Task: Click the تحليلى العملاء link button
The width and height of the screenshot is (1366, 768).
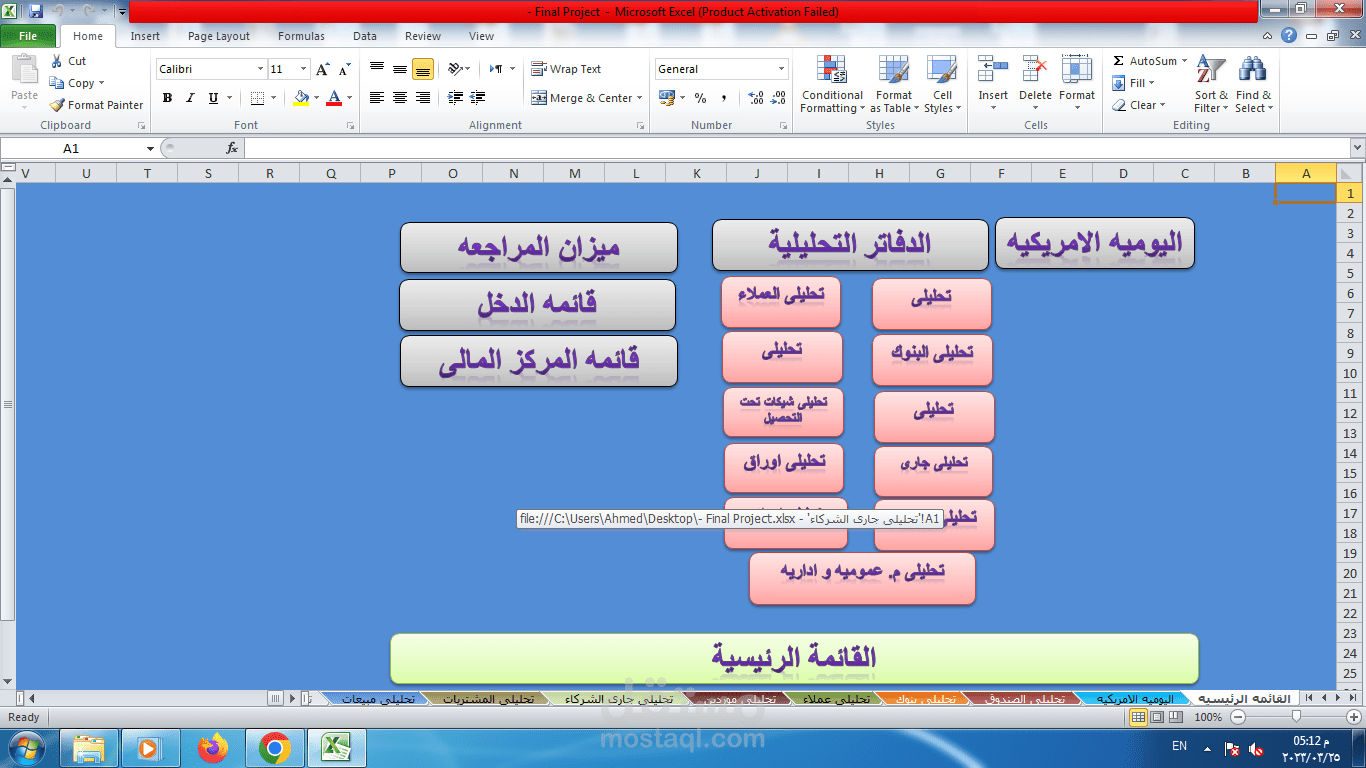Action: tap(781, 301)
